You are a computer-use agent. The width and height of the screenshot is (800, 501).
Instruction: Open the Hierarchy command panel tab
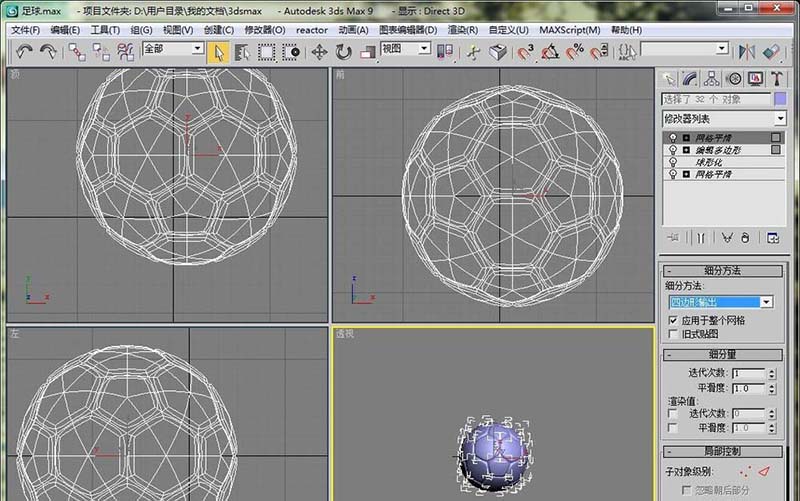click(x=711, y=79)
